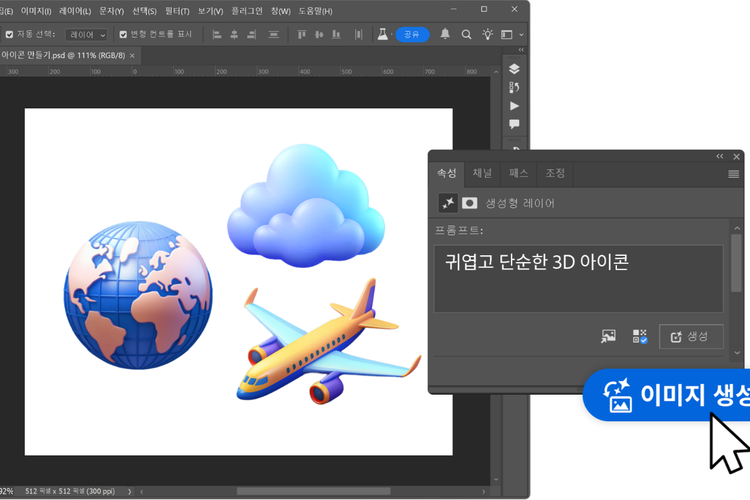The height and width of the screenshot is (500, 750).
Task: Open the 플러그인 menu
Action: (247, 11)
